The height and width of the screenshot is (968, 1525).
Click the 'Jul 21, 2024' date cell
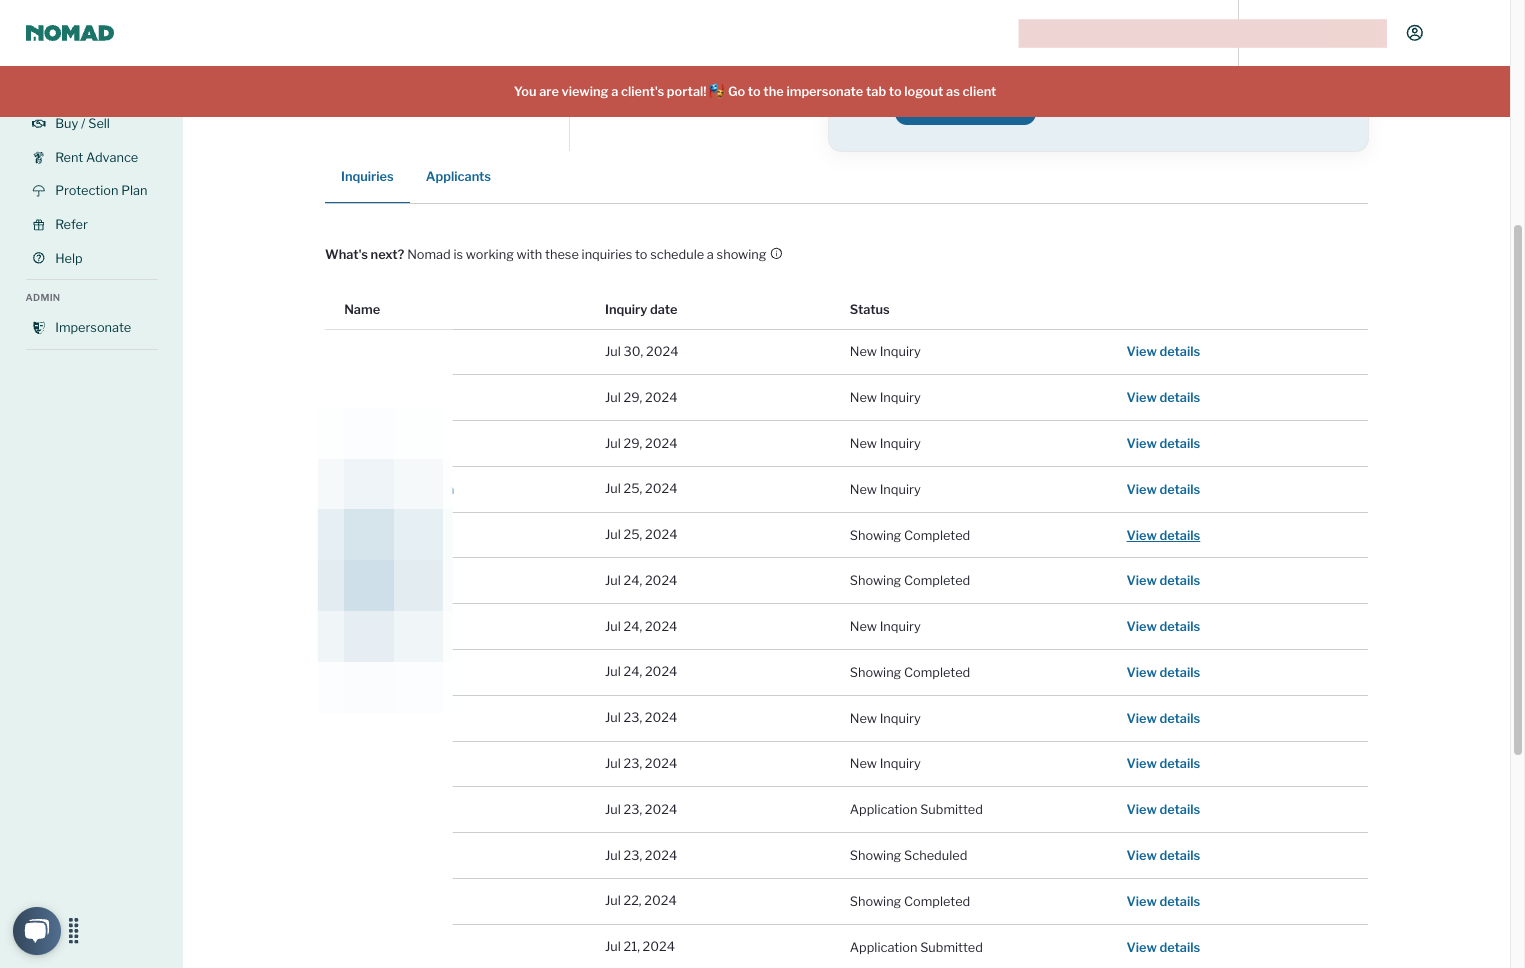[x=639, y=947]
